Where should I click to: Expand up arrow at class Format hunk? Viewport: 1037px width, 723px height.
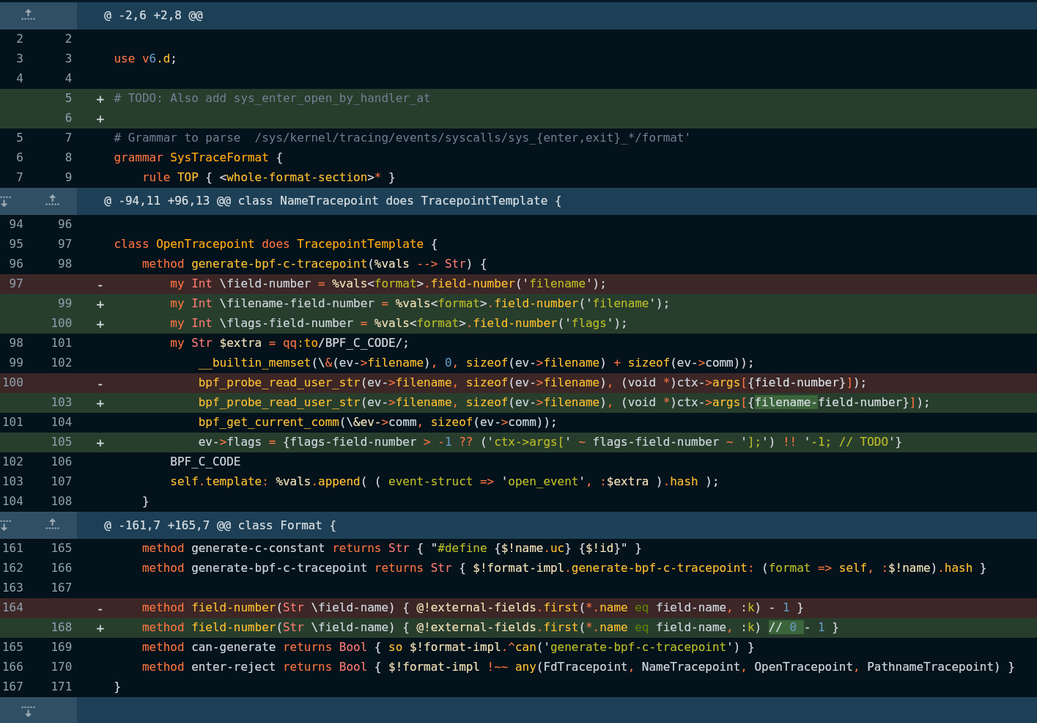52,525
